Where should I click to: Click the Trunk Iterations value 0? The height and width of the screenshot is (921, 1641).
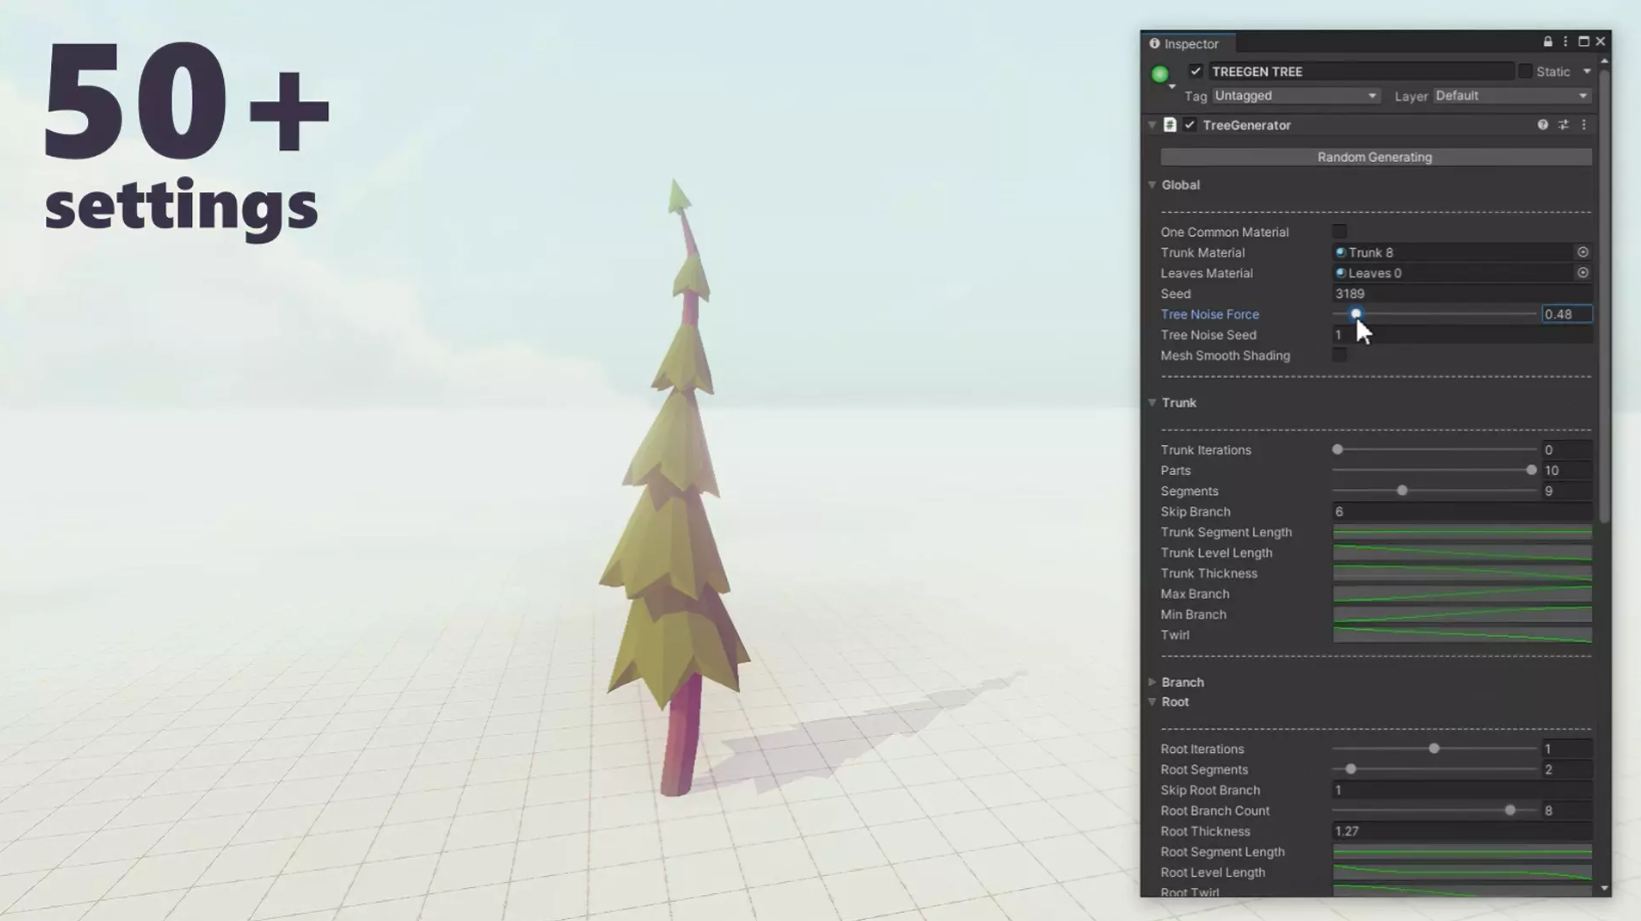(1566, 450)
